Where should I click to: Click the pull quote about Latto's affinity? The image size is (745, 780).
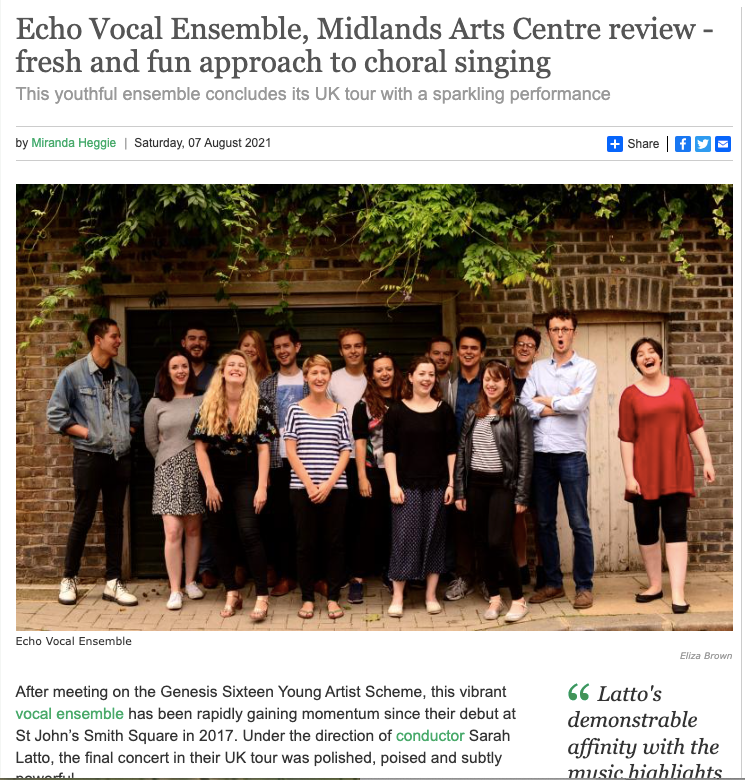click(x=646, y=730)
